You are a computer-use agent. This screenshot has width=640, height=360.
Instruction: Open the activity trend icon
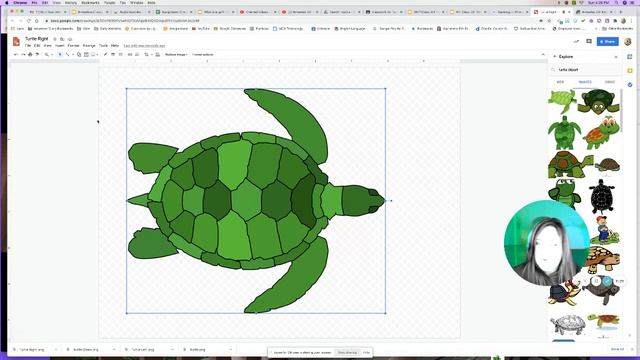[x=576, y=41]
